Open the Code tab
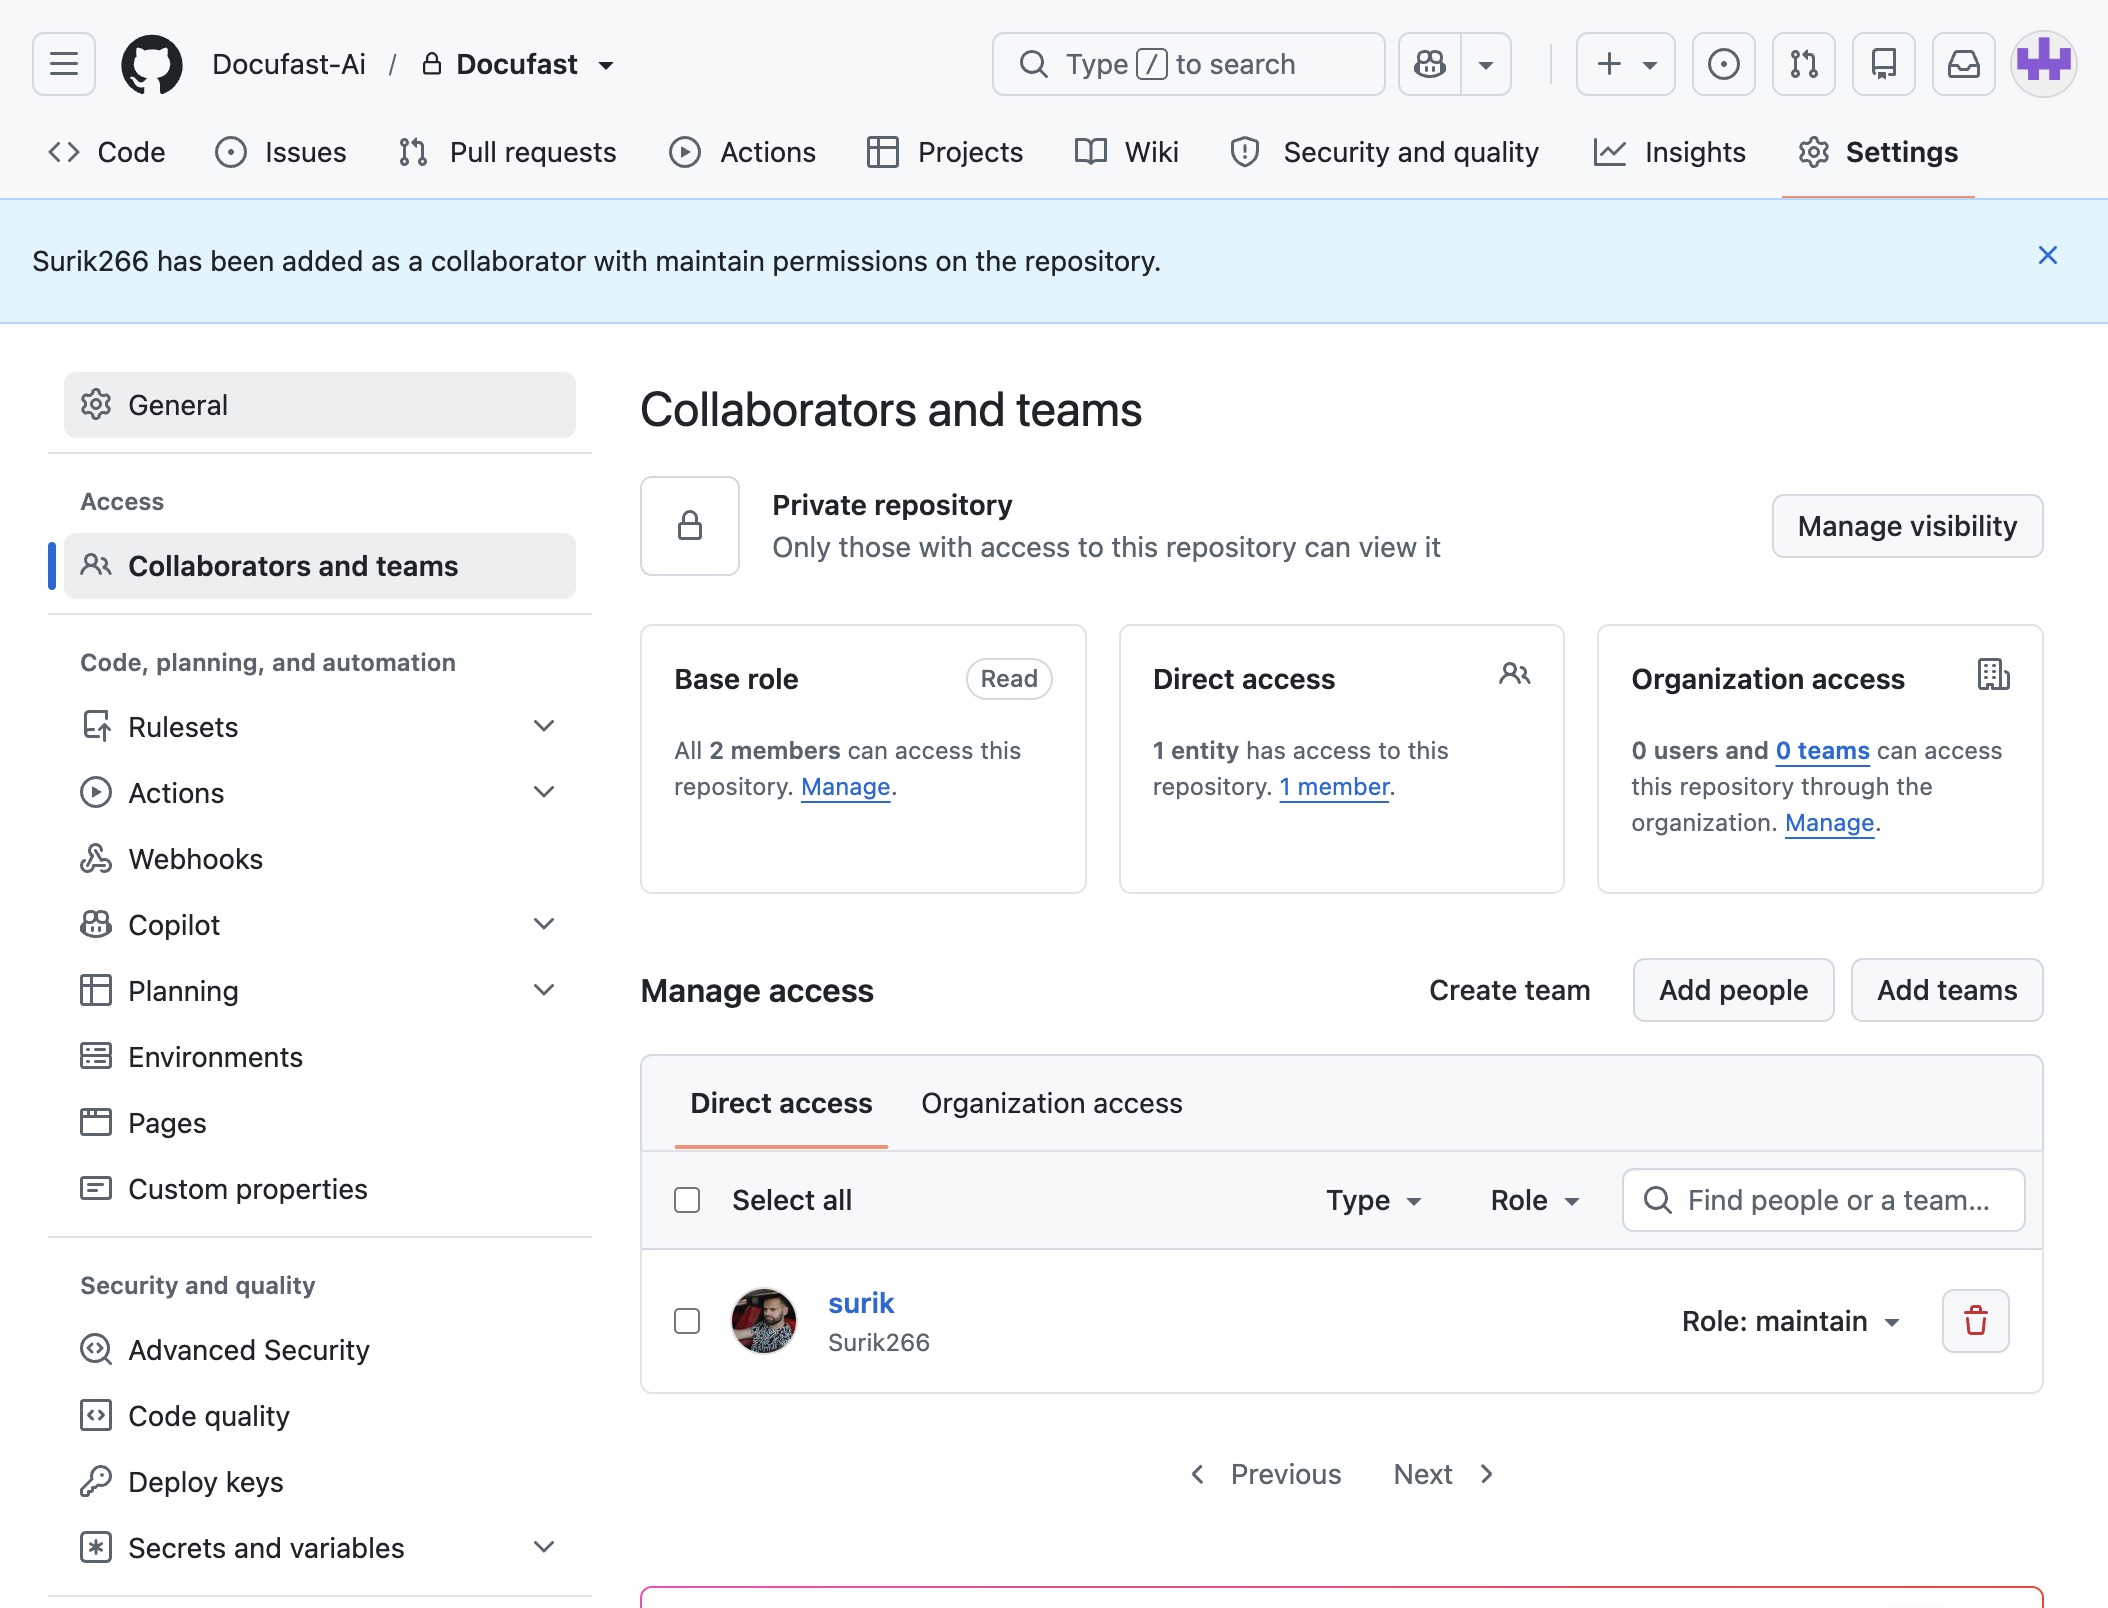 pos(106,152)
